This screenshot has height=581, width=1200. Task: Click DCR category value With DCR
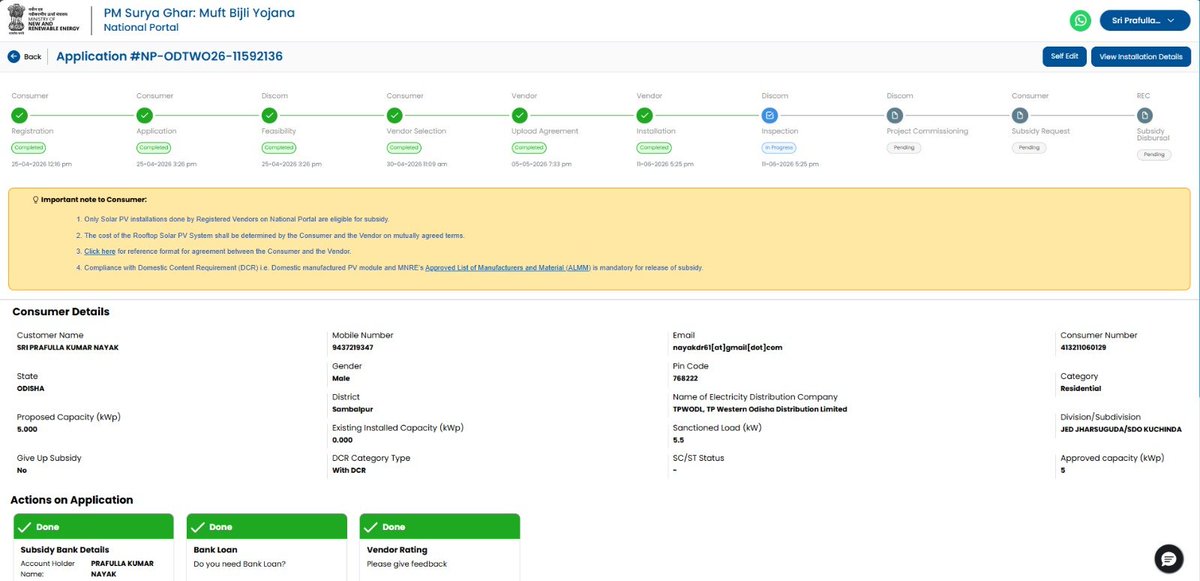click(349, 470)
